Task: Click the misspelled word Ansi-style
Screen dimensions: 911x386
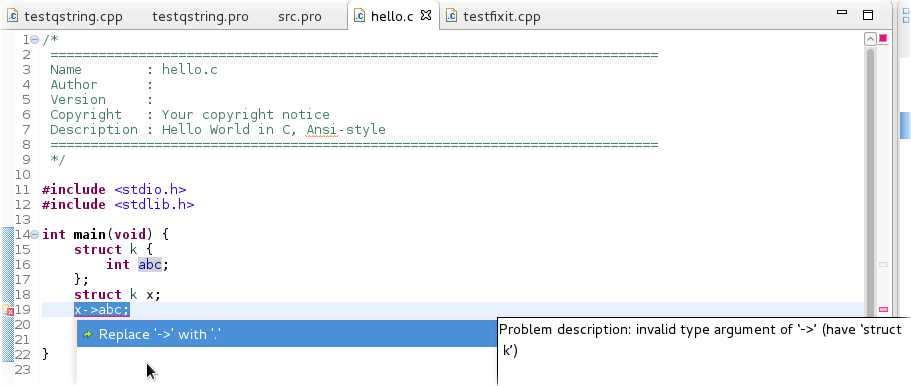Action: pos(346,130)
